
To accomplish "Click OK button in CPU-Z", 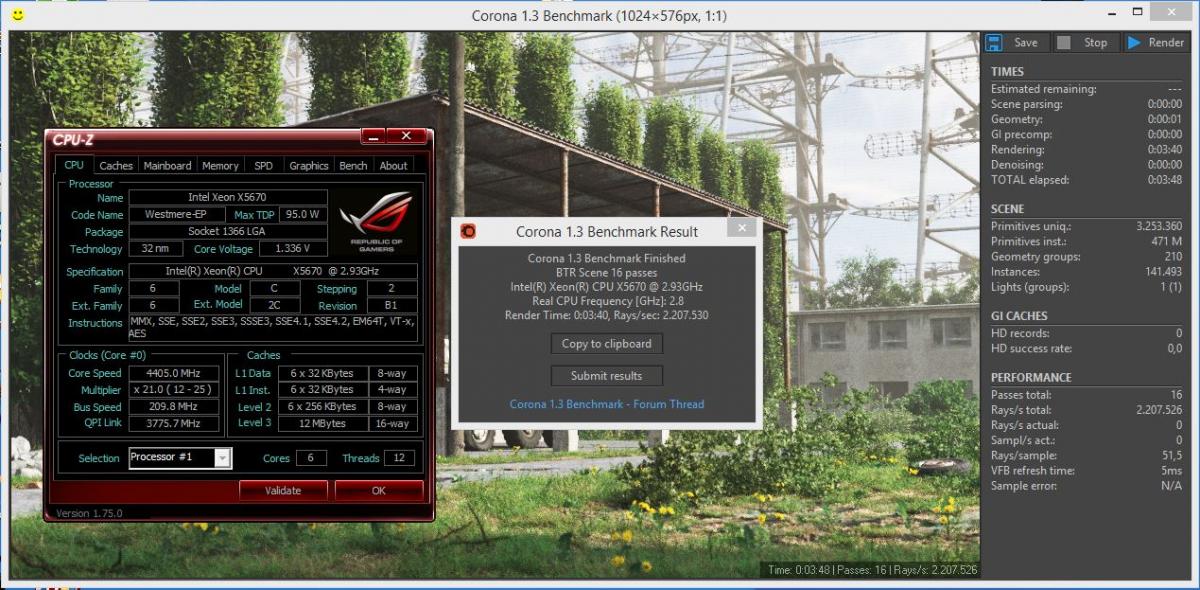I will [x=378, y=490].
